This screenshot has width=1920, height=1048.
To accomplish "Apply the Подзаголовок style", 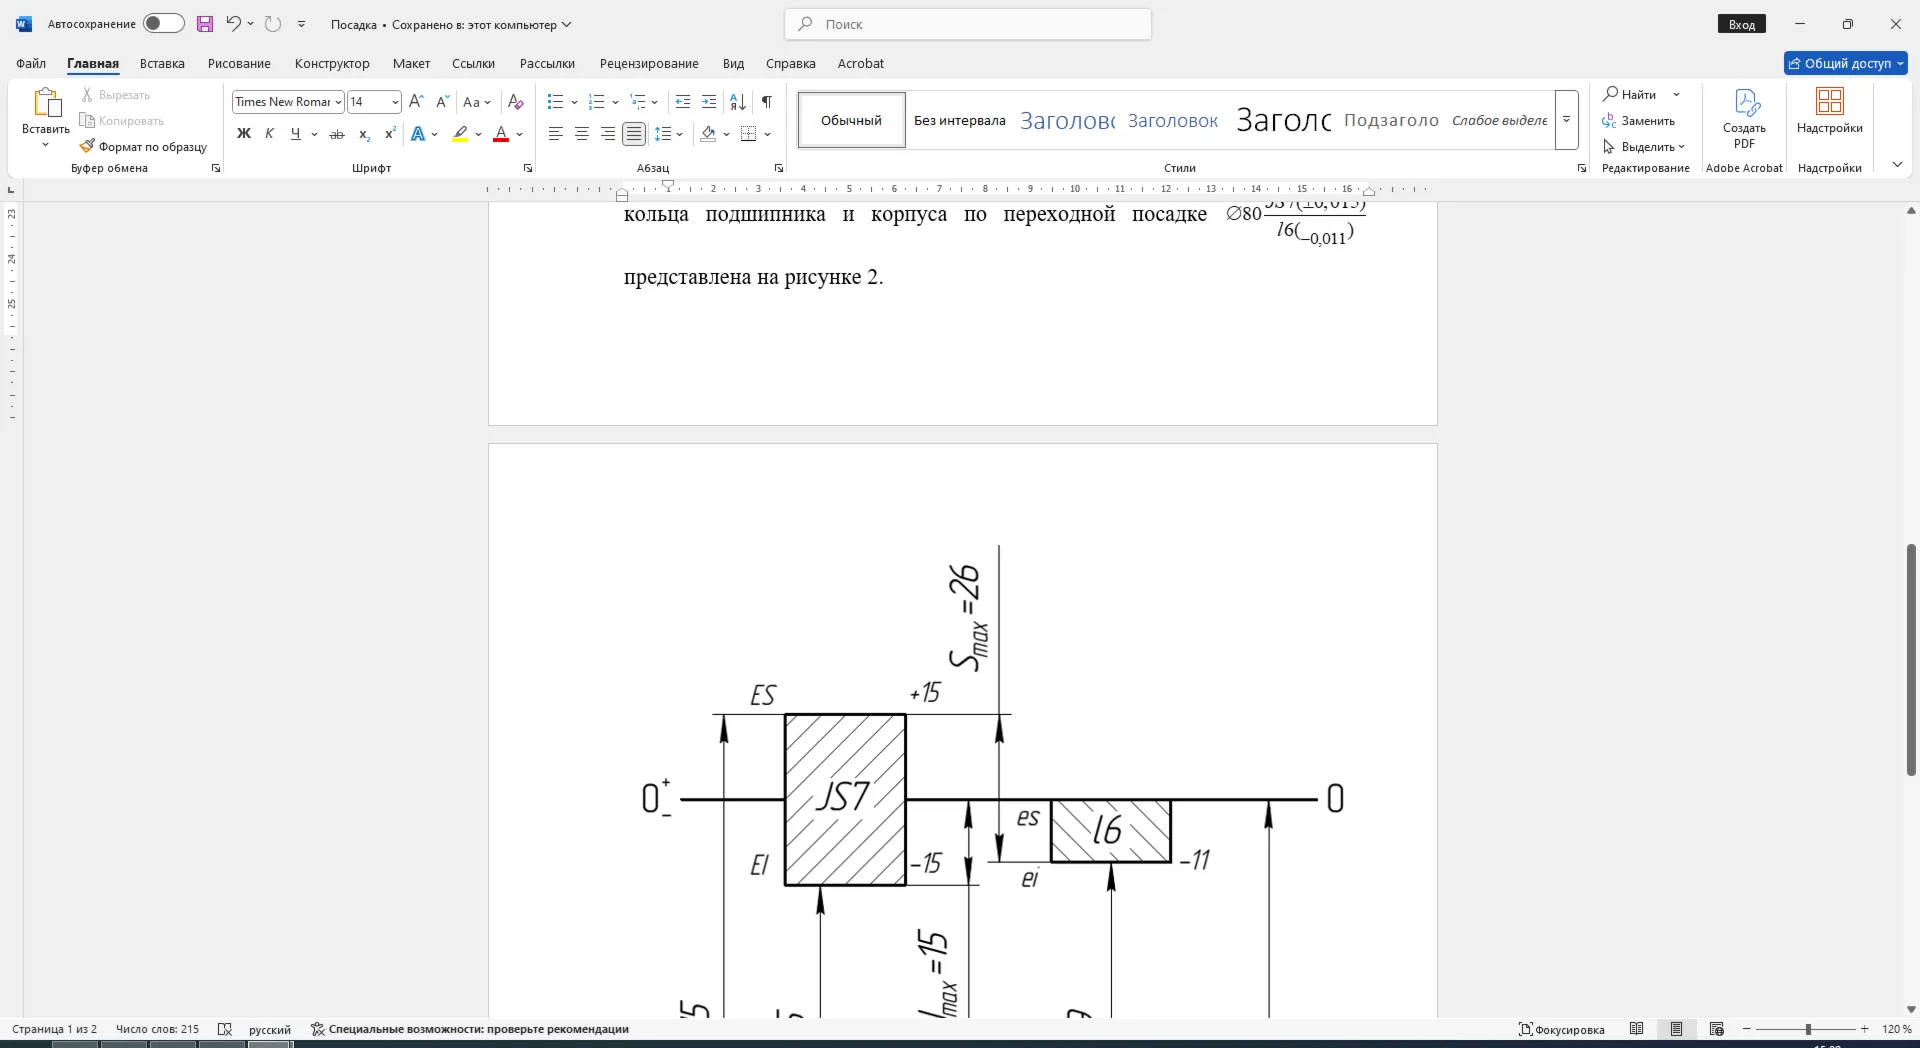I will coord(1391,120).
